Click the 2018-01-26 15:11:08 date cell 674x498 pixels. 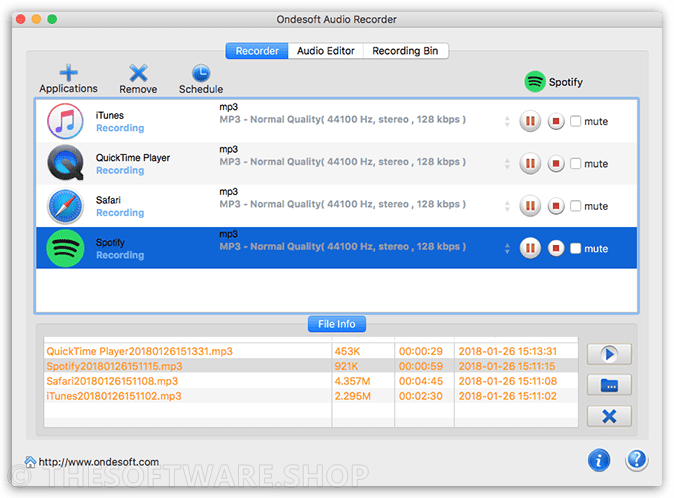click(x=508, y=381)
